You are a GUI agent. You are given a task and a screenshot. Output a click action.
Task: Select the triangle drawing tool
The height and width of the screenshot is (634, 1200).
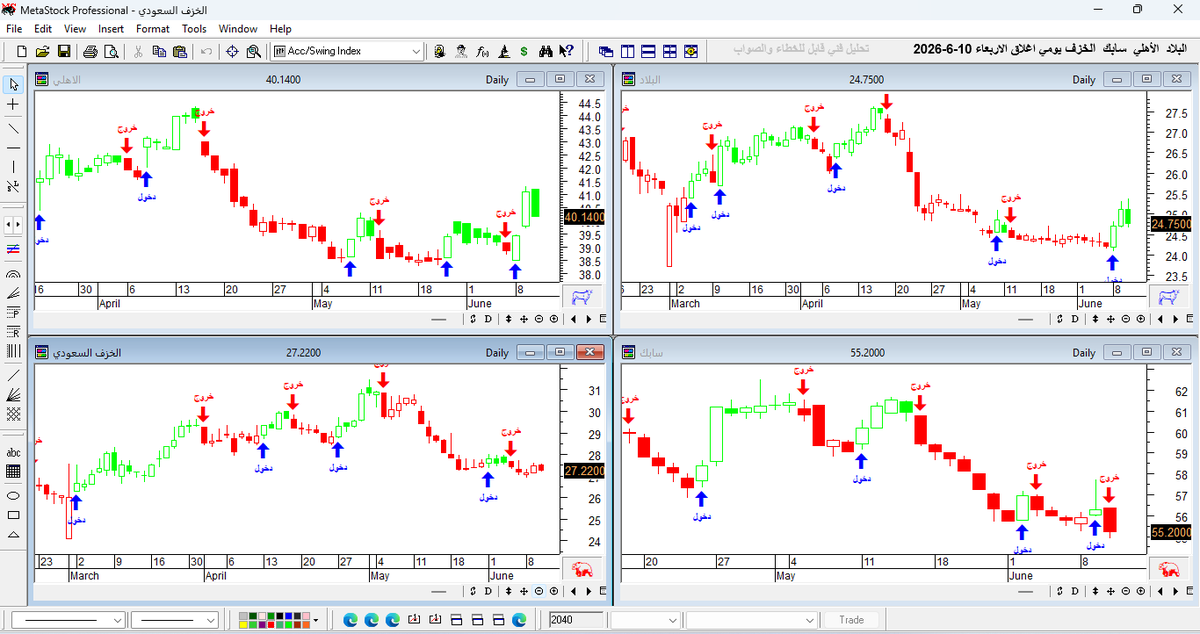click(x=13, y=535)
